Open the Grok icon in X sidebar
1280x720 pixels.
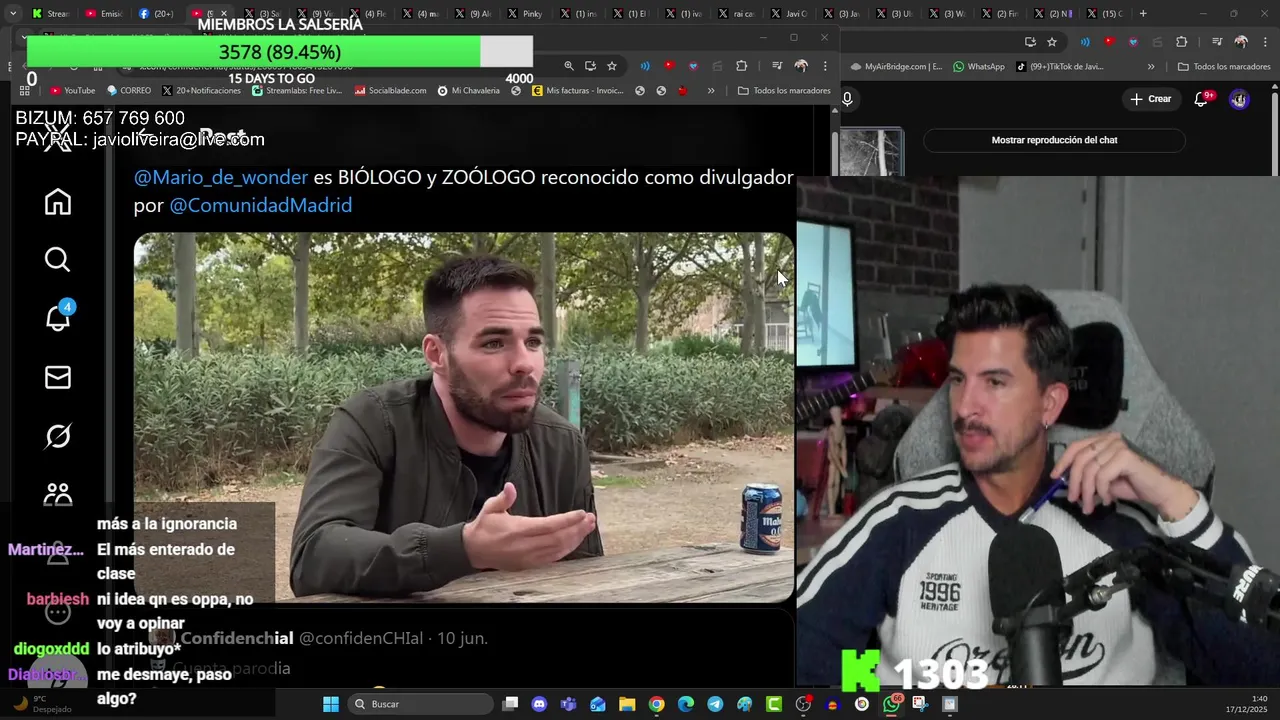(x=57, y=436)
